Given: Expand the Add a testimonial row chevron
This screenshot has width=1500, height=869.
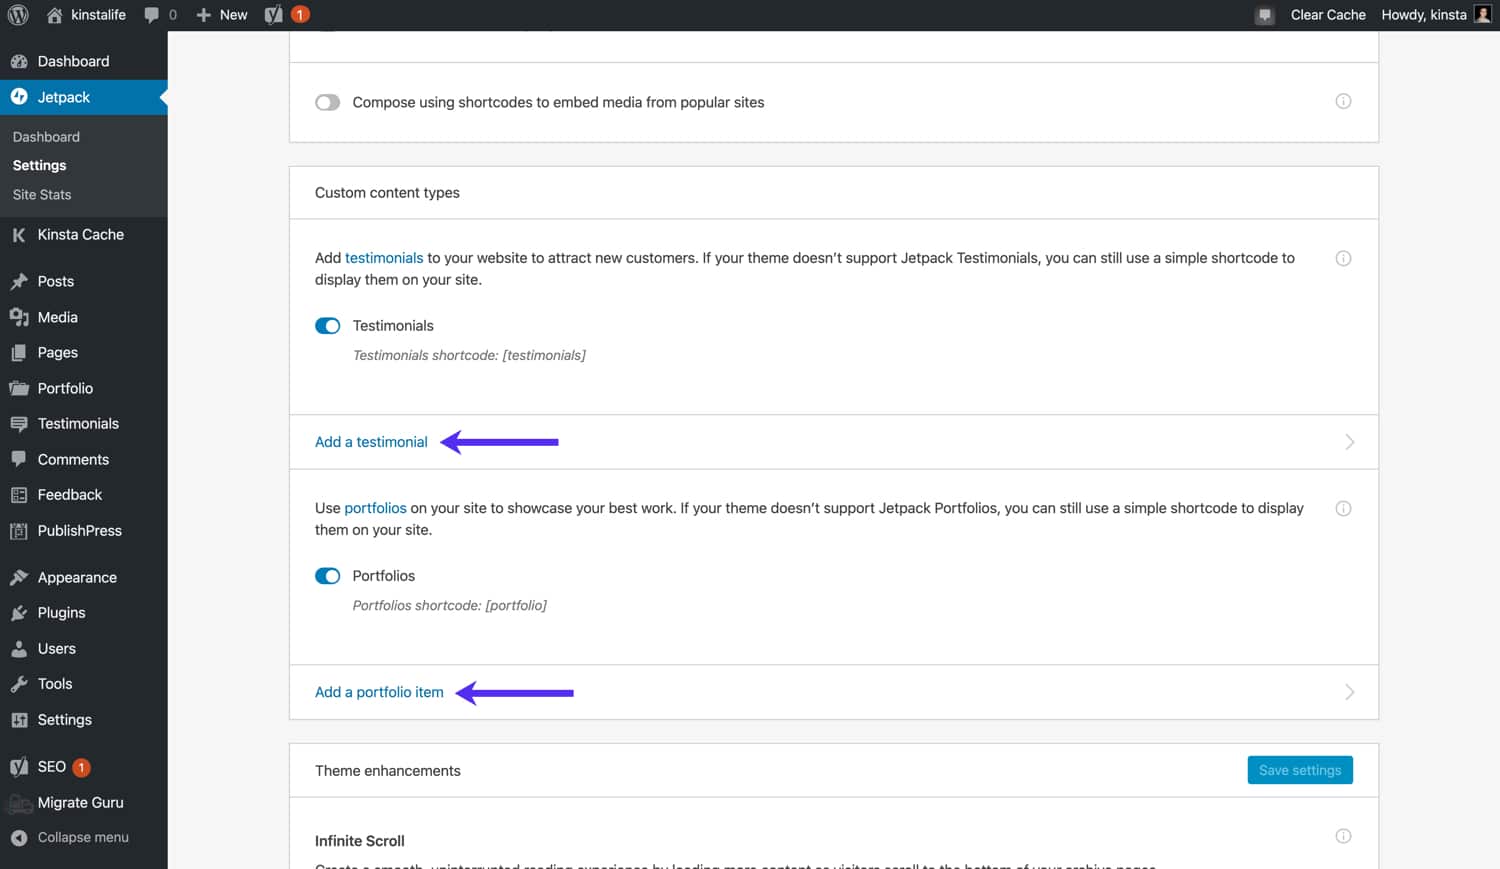Looking at the screenshot, I should pos(1349,441).
